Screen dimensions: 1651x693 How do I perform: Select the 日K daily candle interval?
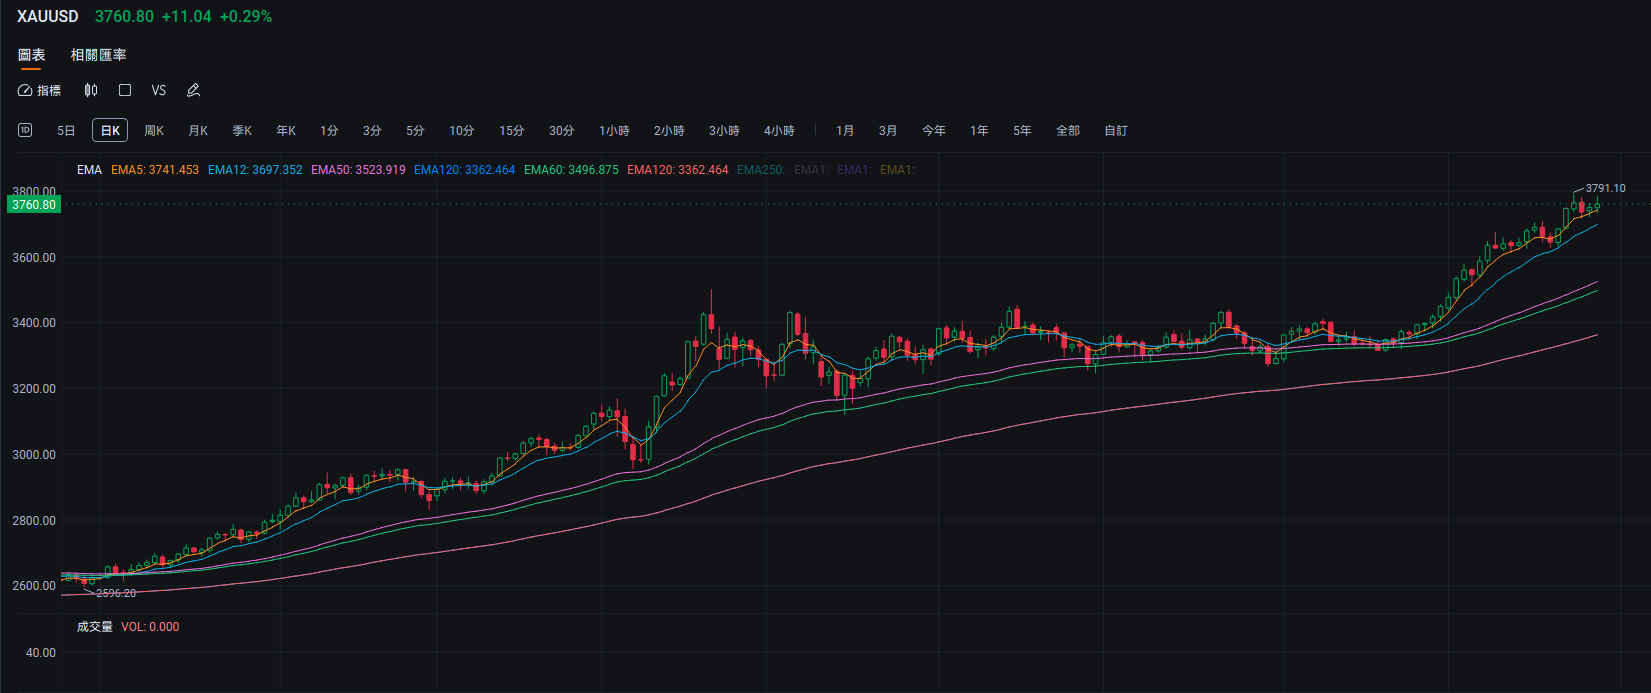[110, 130]
